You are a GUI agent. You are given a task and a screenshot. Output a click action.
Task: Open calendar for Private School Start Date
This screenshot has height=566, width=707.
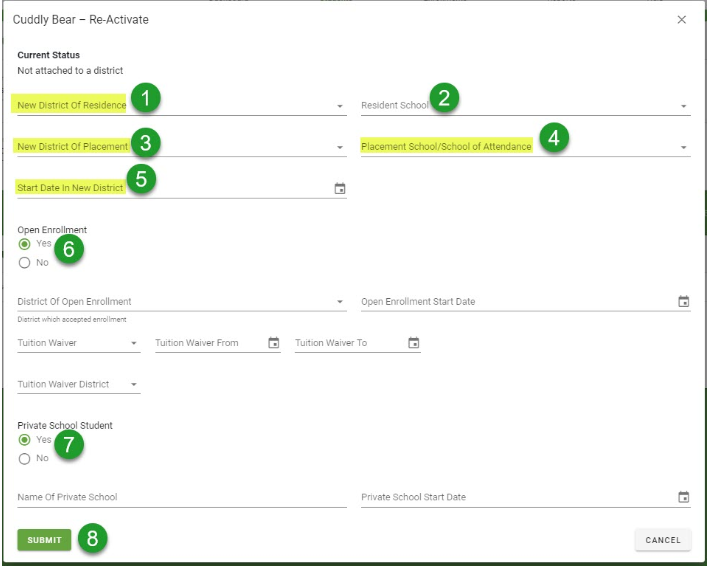[684, 497]
